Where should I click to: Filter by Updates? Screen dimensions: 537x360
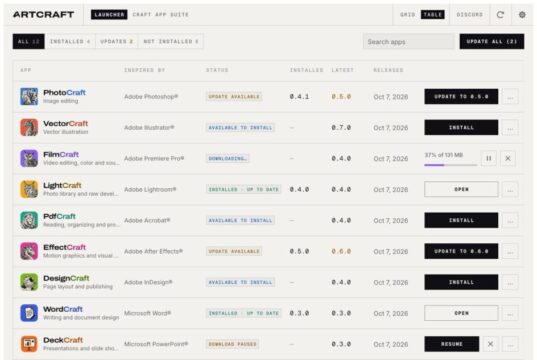tap(117, 41)
